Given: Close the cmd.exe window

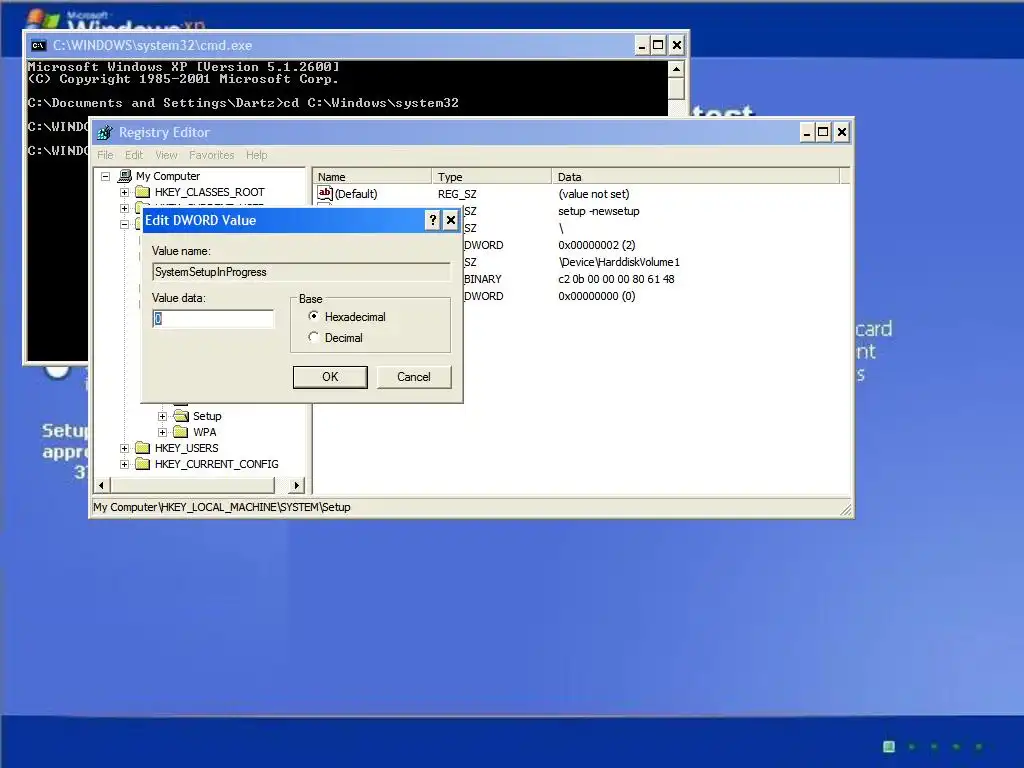Looking at the screenshot, I should pyautogui.click(x=677, y=45).
